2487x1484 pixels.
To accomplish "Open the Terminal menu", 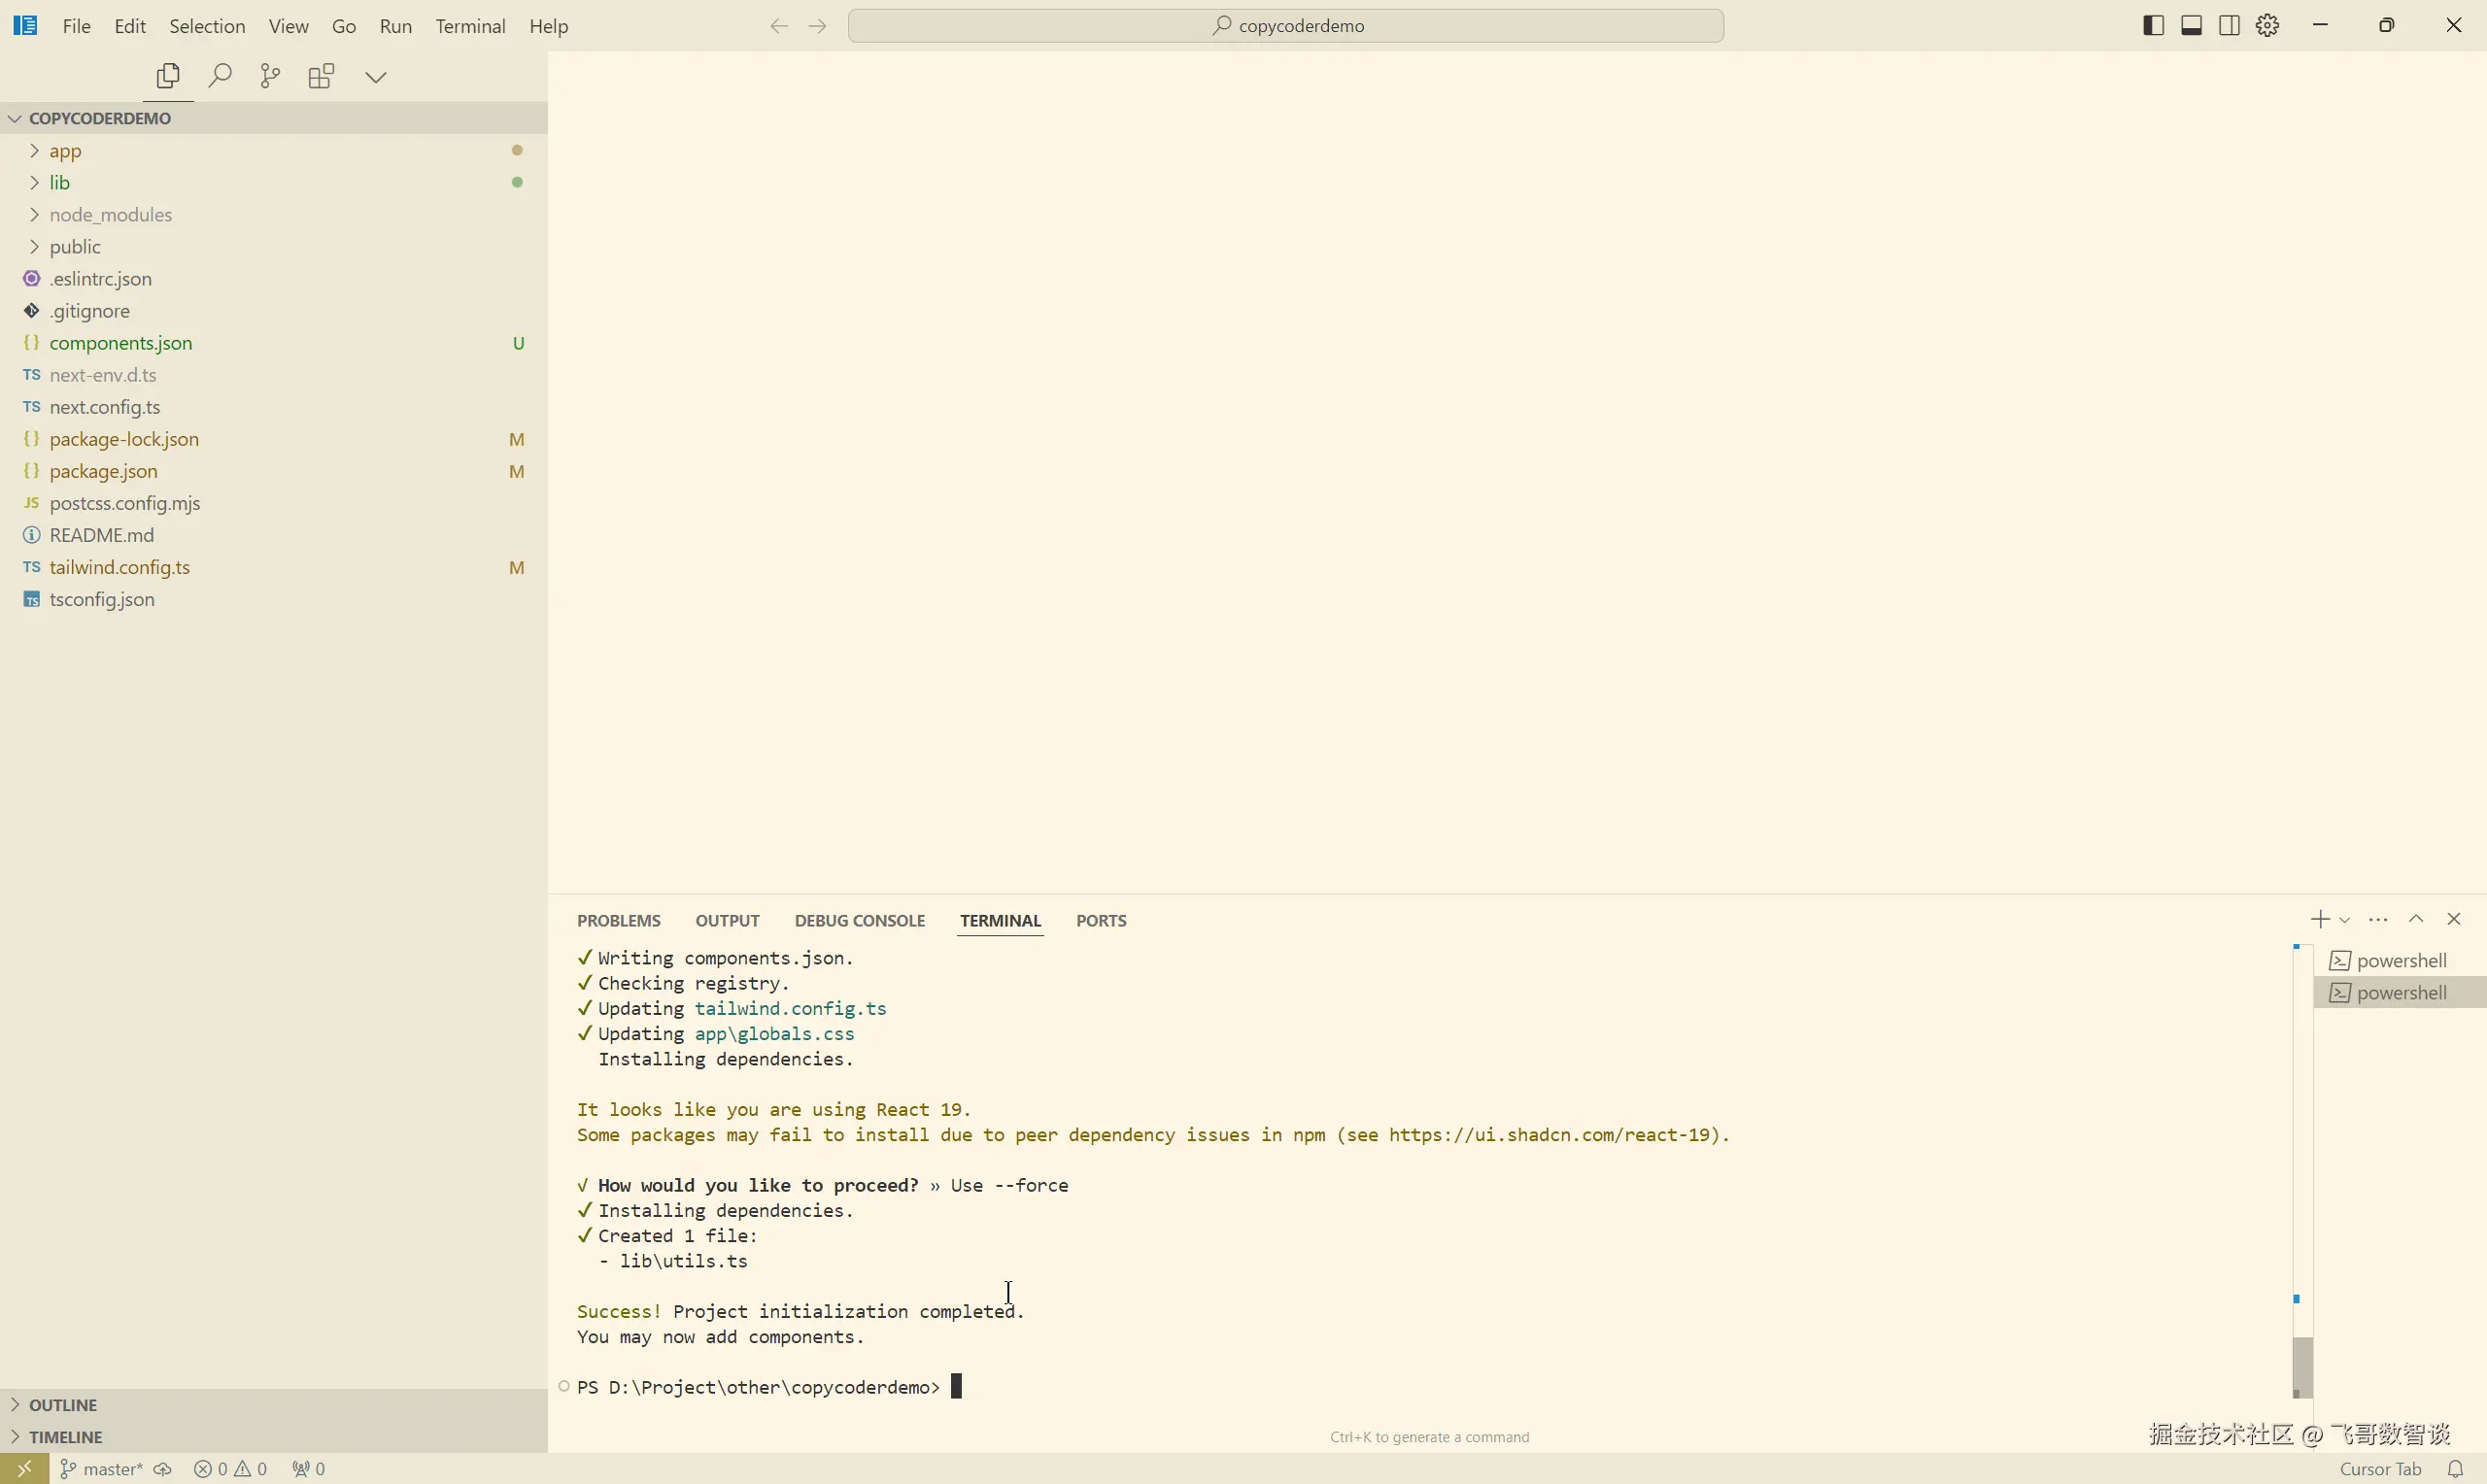I will (x=470, y=26).
